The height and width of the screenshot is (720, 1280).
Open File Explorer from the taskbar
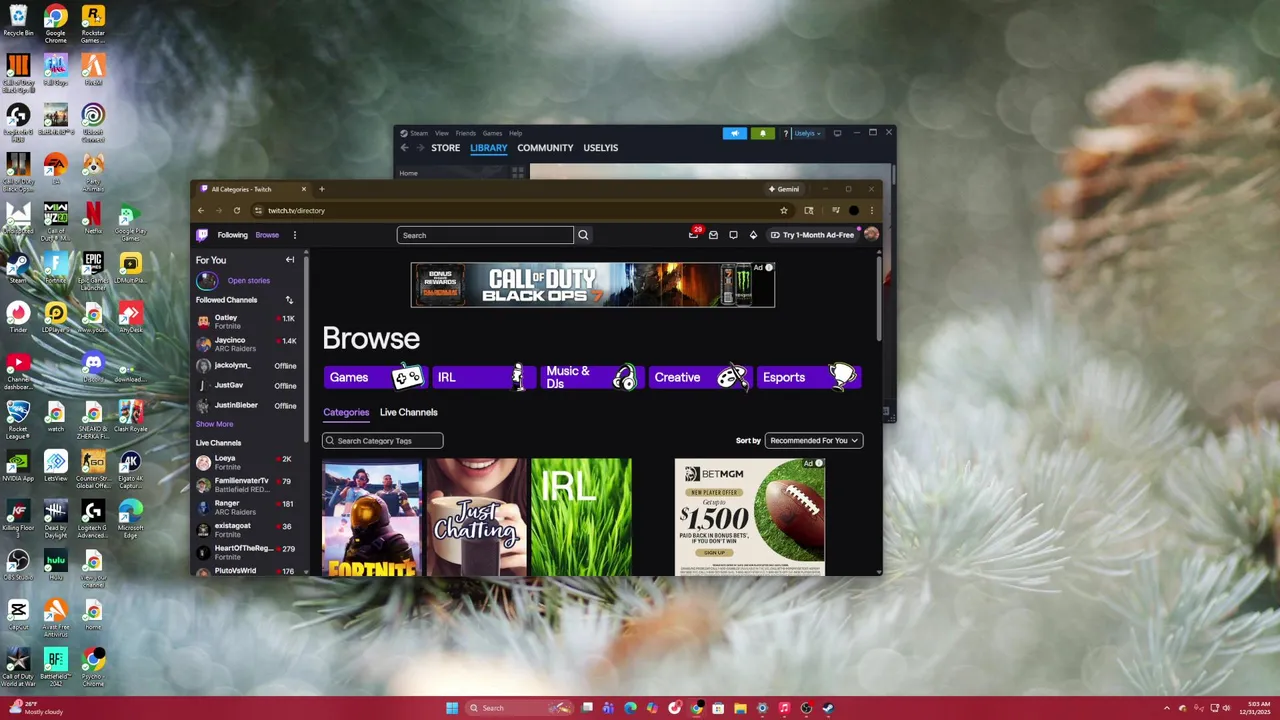point(740,708)
